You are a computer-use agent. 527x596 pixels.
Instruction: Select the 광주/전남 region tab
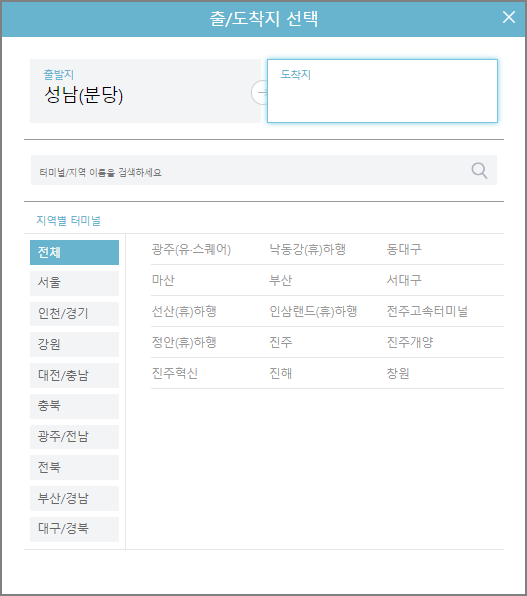(74, 437)
